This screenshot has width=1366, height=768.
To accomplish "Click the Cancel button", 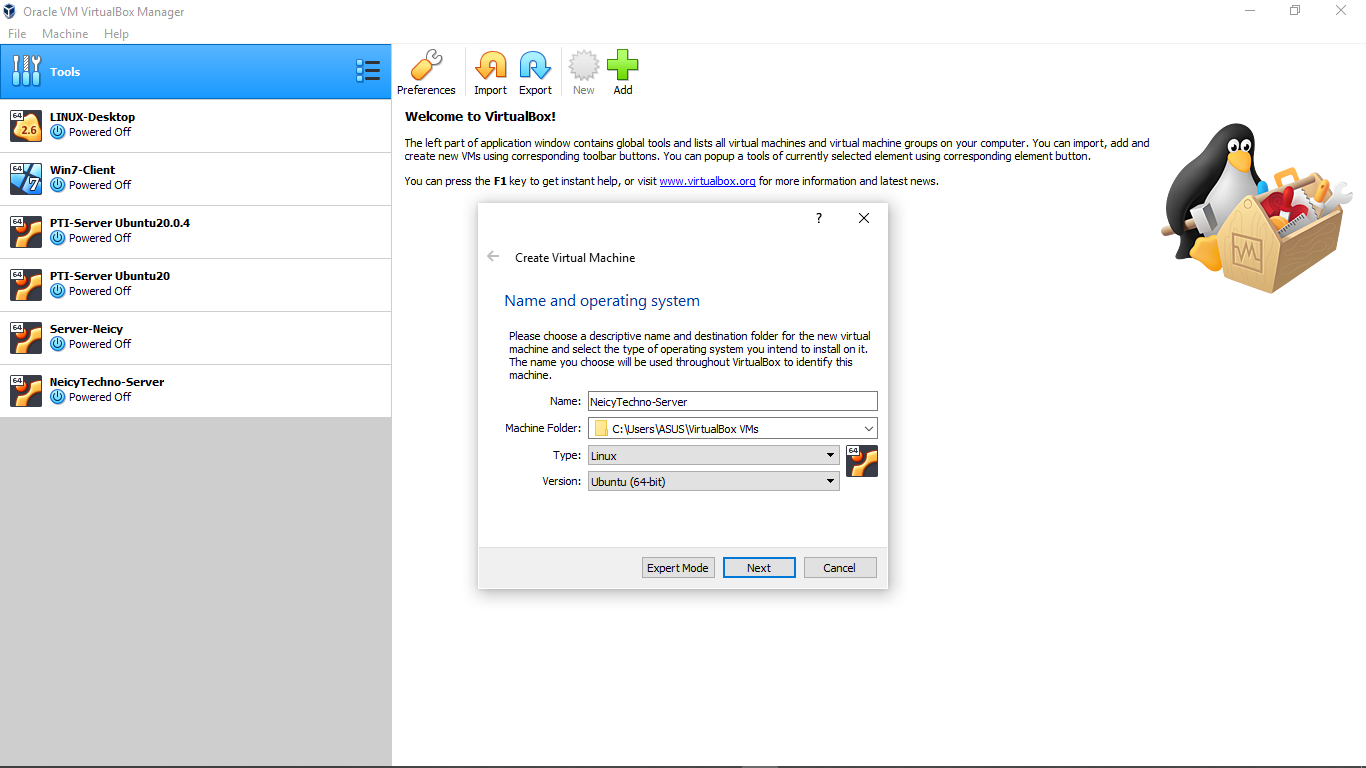I will click(840, 568).
